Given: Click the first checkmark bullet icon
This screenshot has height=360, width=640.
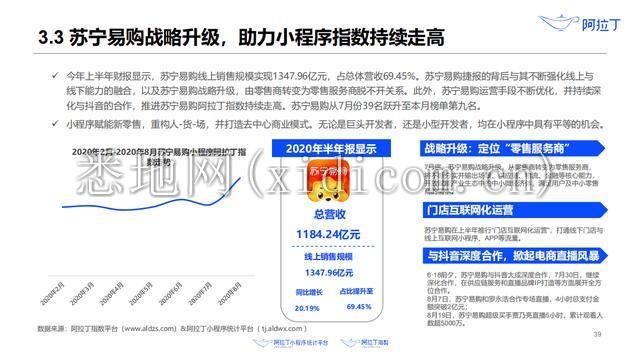Looking at the screenshot, I should tap(55, 76).
